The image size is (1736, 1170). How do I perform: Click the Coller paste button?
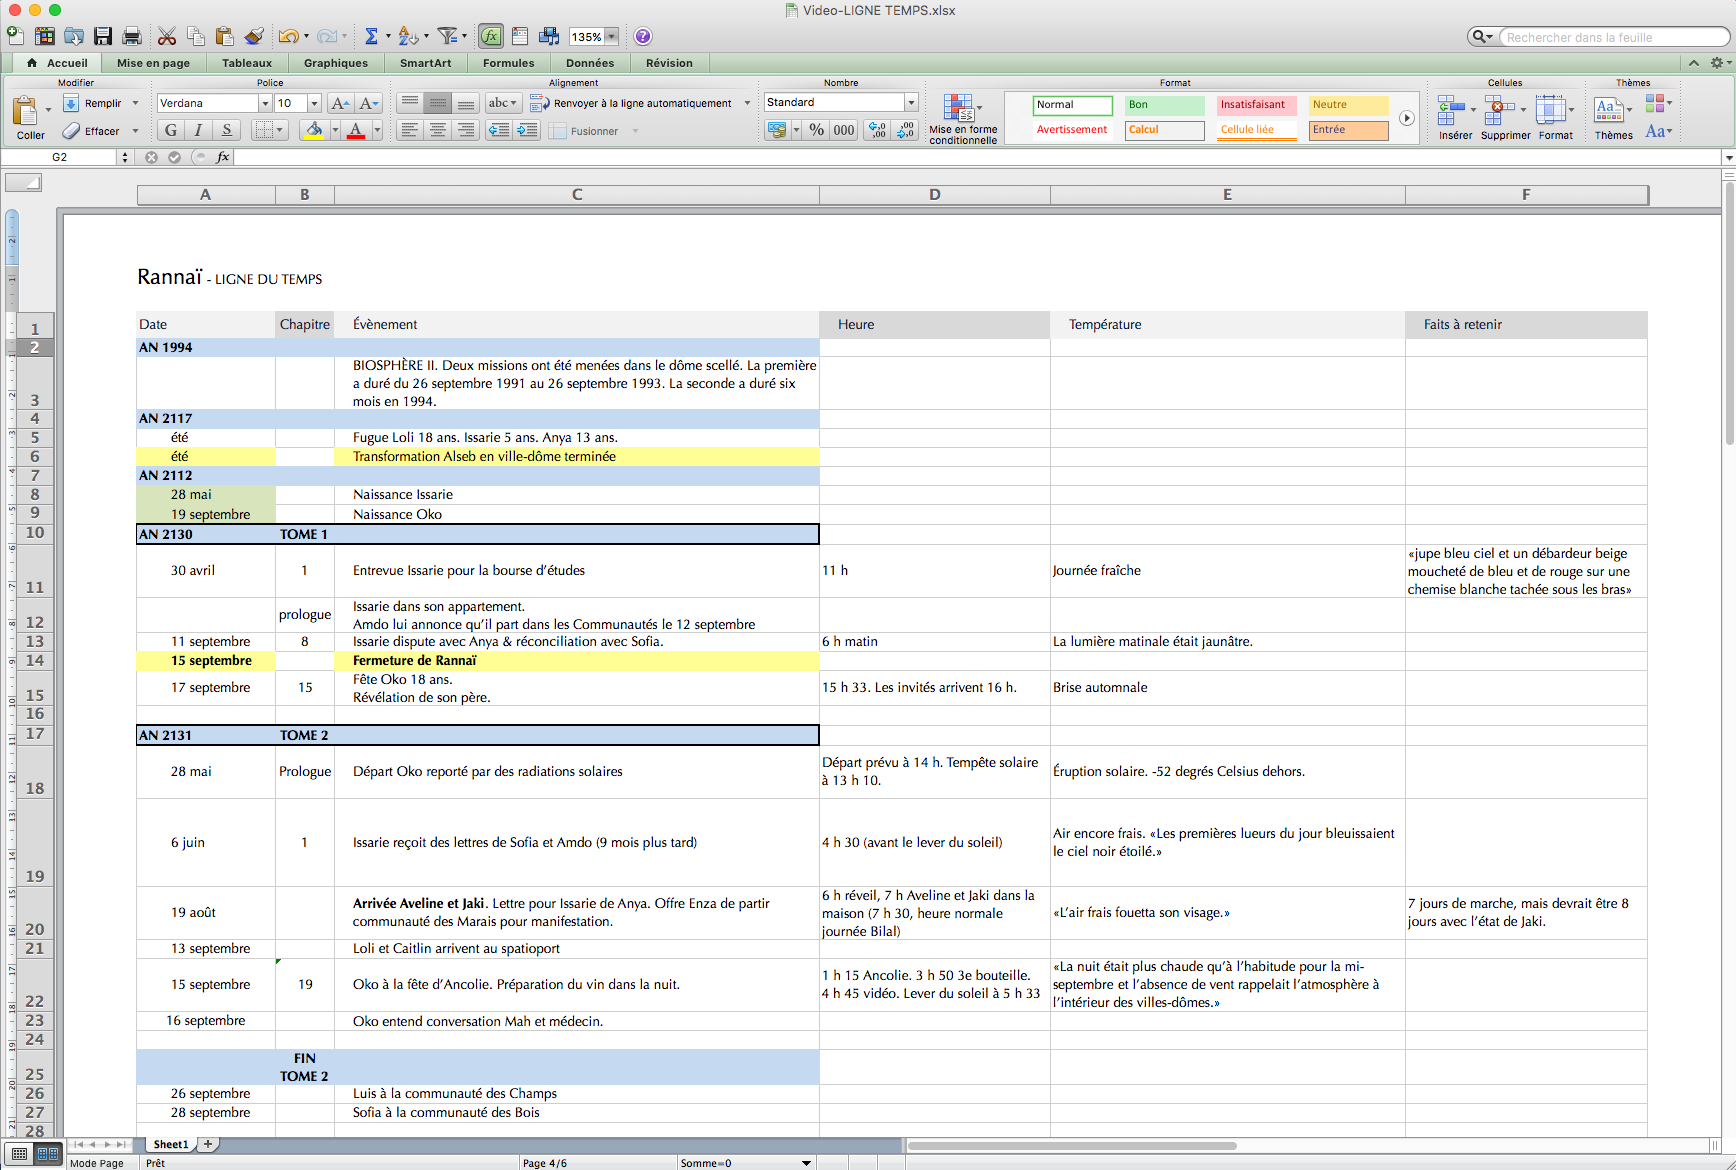29,118
